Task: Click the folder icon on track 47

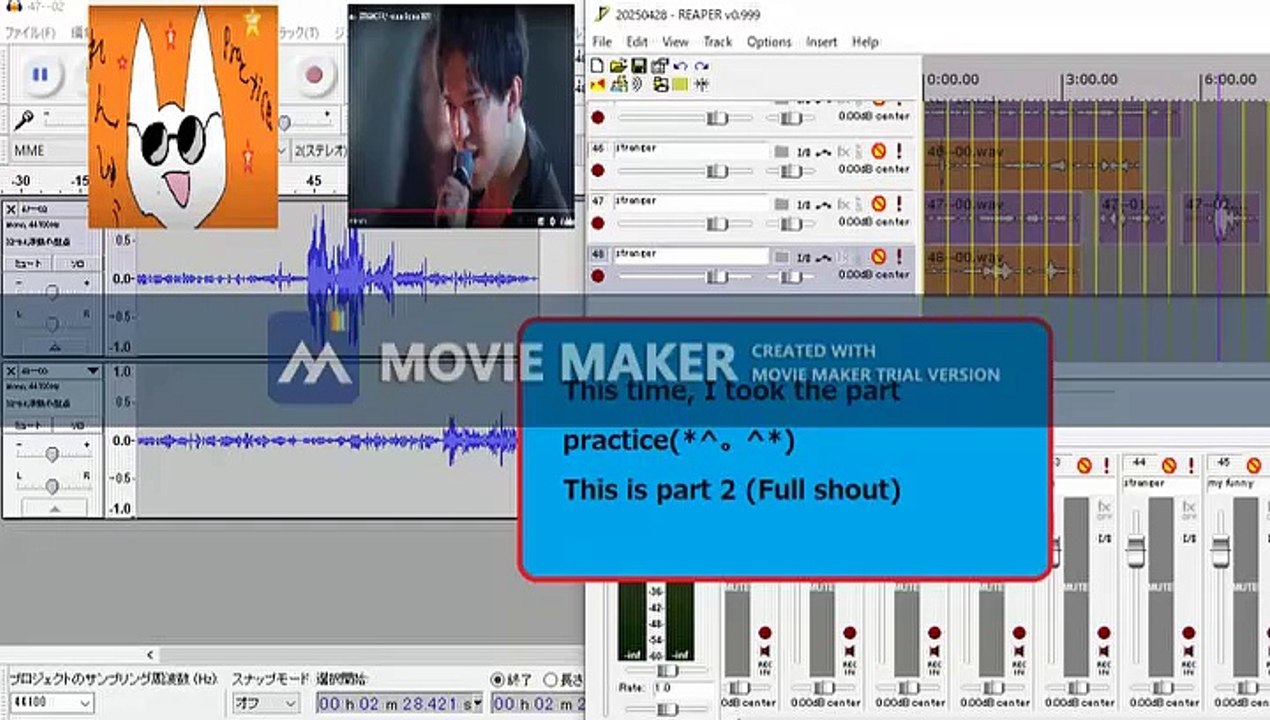Action: pos(781,204)
